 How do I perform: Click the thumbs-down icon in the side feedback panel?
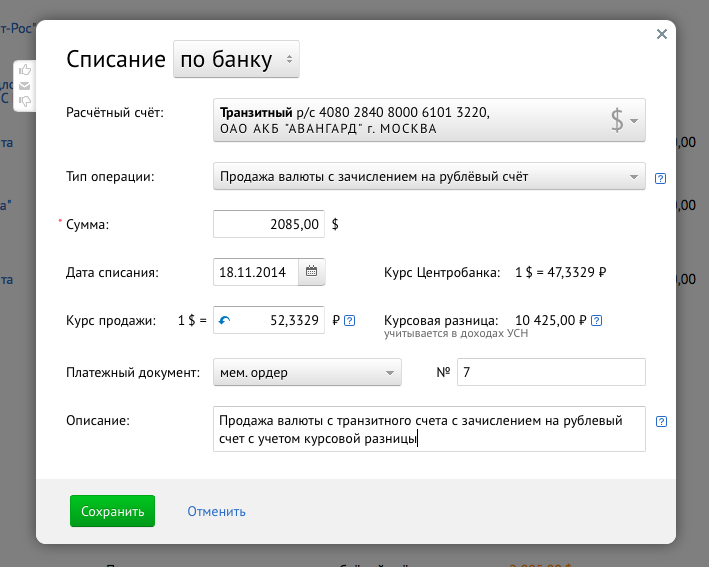click(25, 101)
